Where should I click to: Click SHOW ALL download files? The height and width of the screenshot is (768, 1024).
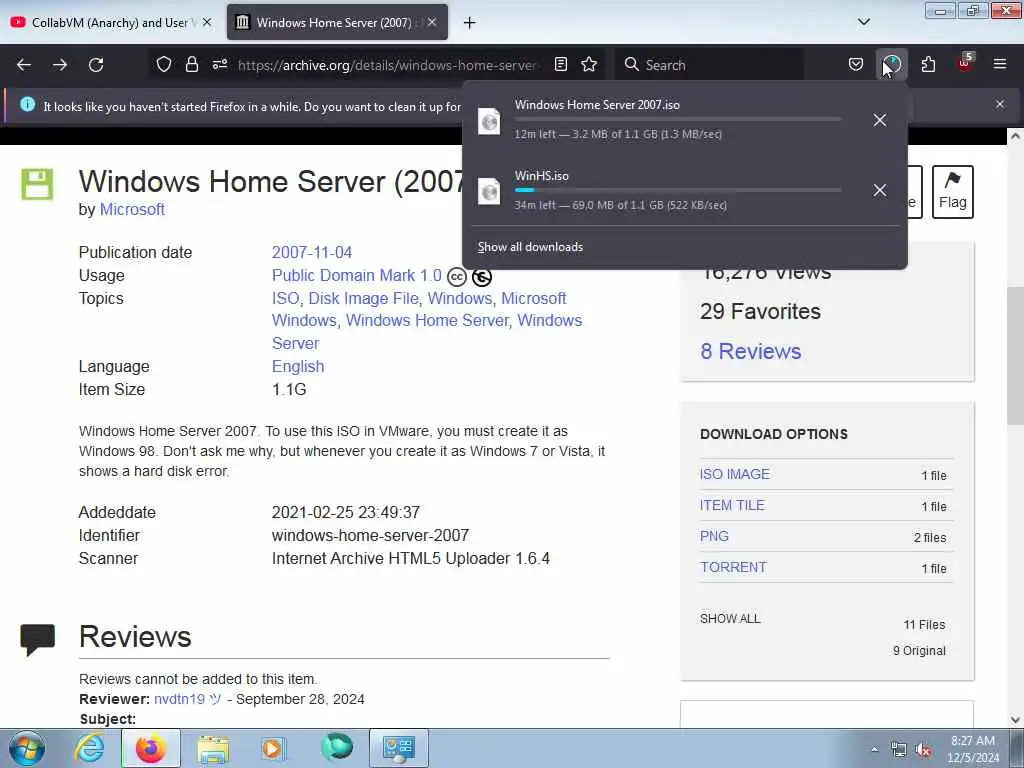(x=730, y=618)
